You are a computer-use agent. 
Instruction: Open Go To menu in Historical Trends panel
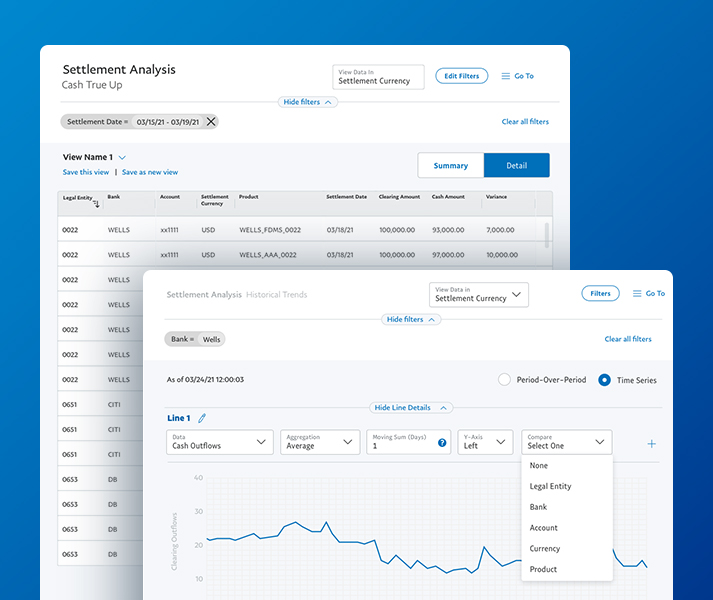[635, 294]
